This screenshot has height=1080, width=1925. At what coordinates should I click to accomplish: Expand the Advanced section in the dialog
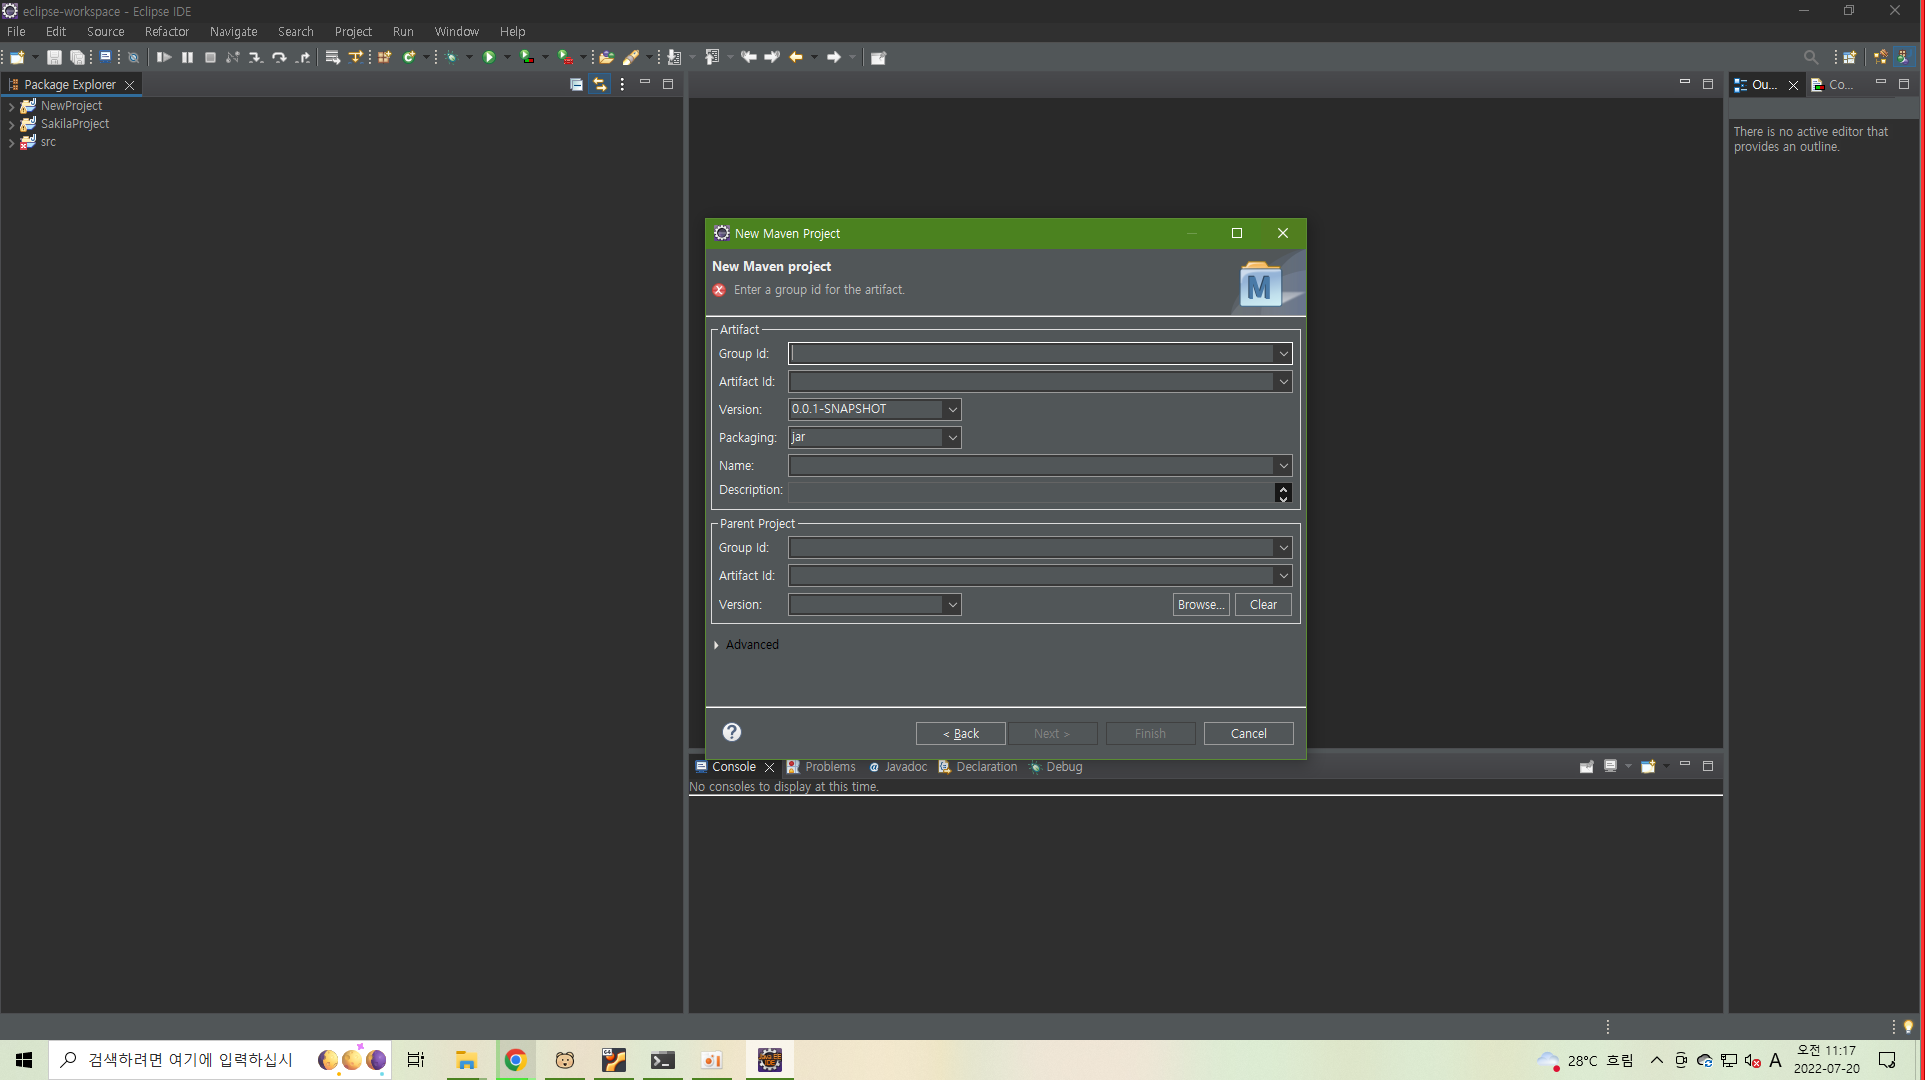[717, 645]
